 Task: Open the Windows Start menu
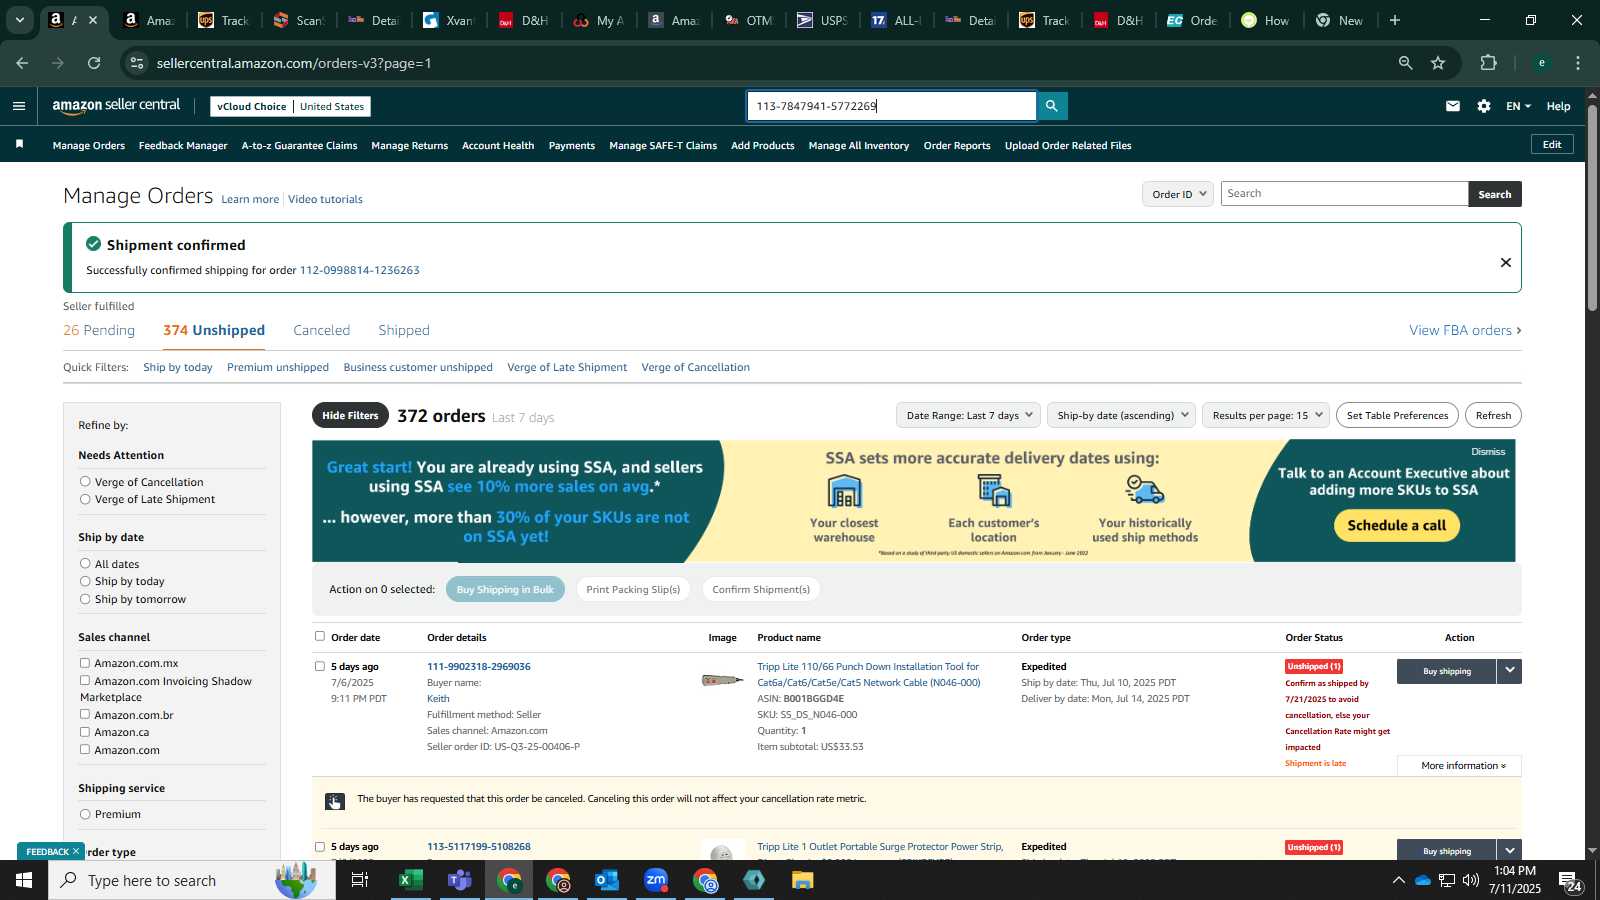click(24, 880)
